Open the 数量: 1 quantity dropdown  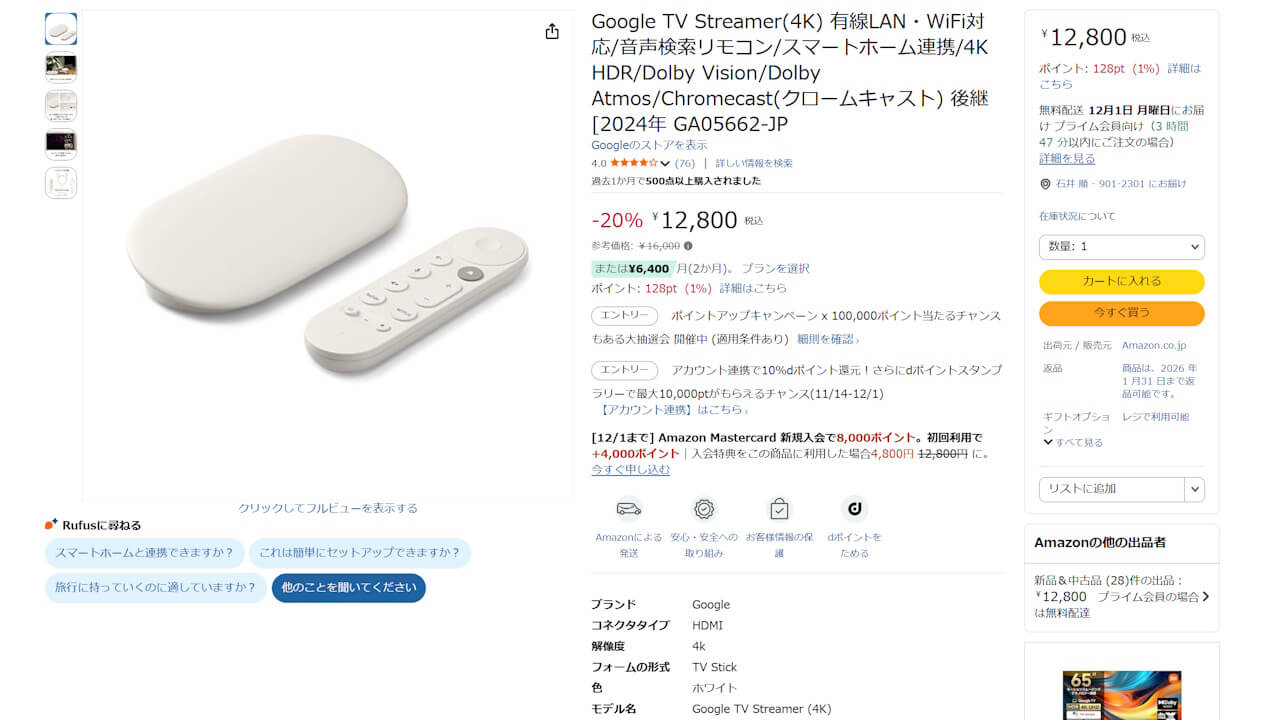pos(1121,247)
